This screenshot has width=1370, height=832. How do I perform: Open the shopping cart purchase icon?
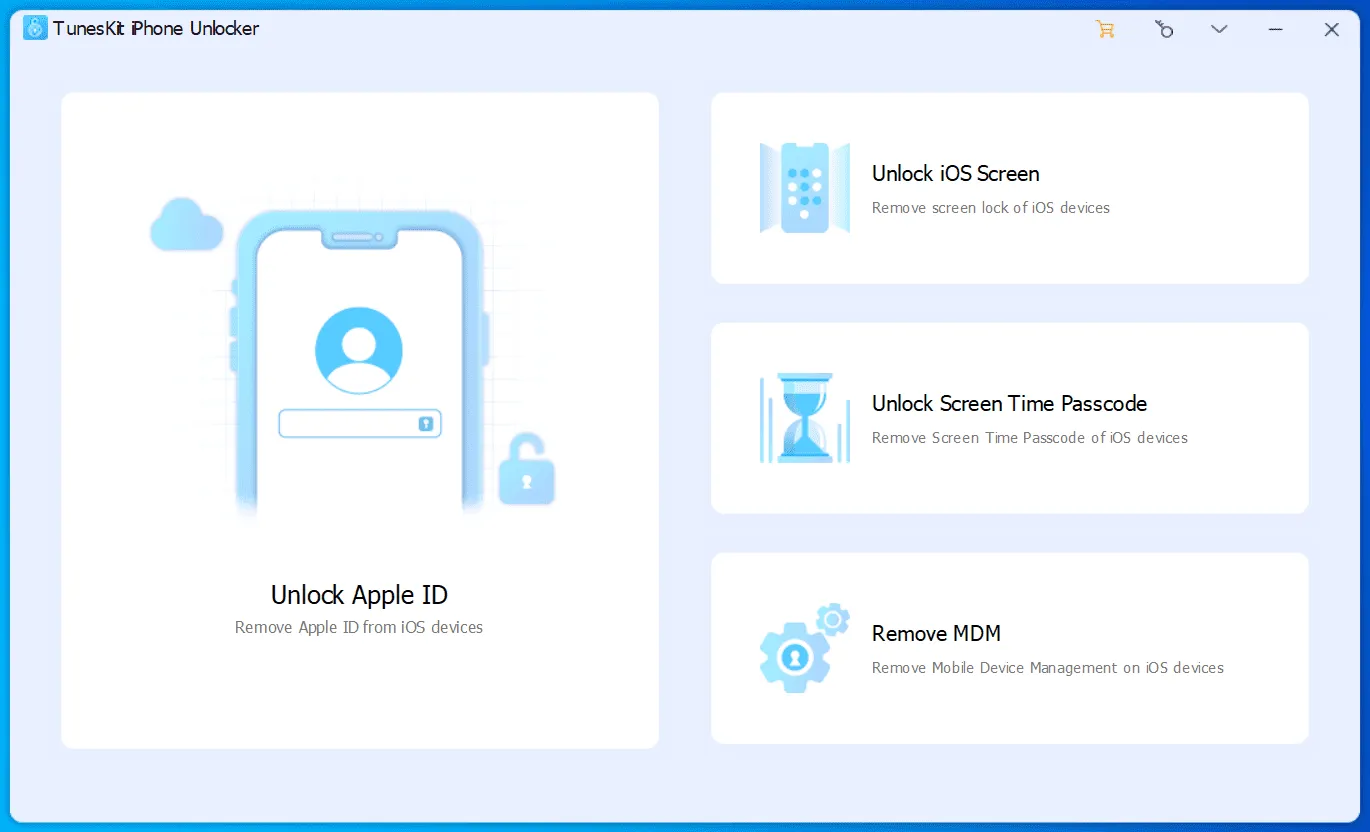tap(1105, 29)
